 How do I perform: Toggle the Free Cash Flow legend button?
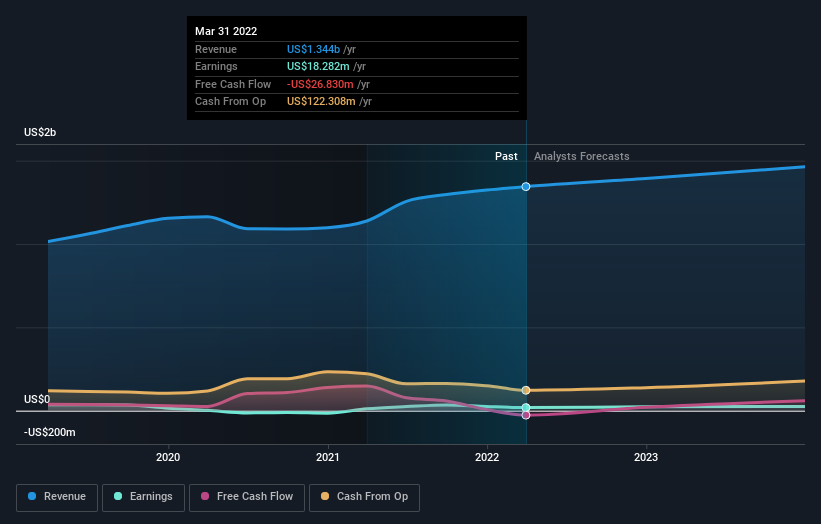(247, 497)
